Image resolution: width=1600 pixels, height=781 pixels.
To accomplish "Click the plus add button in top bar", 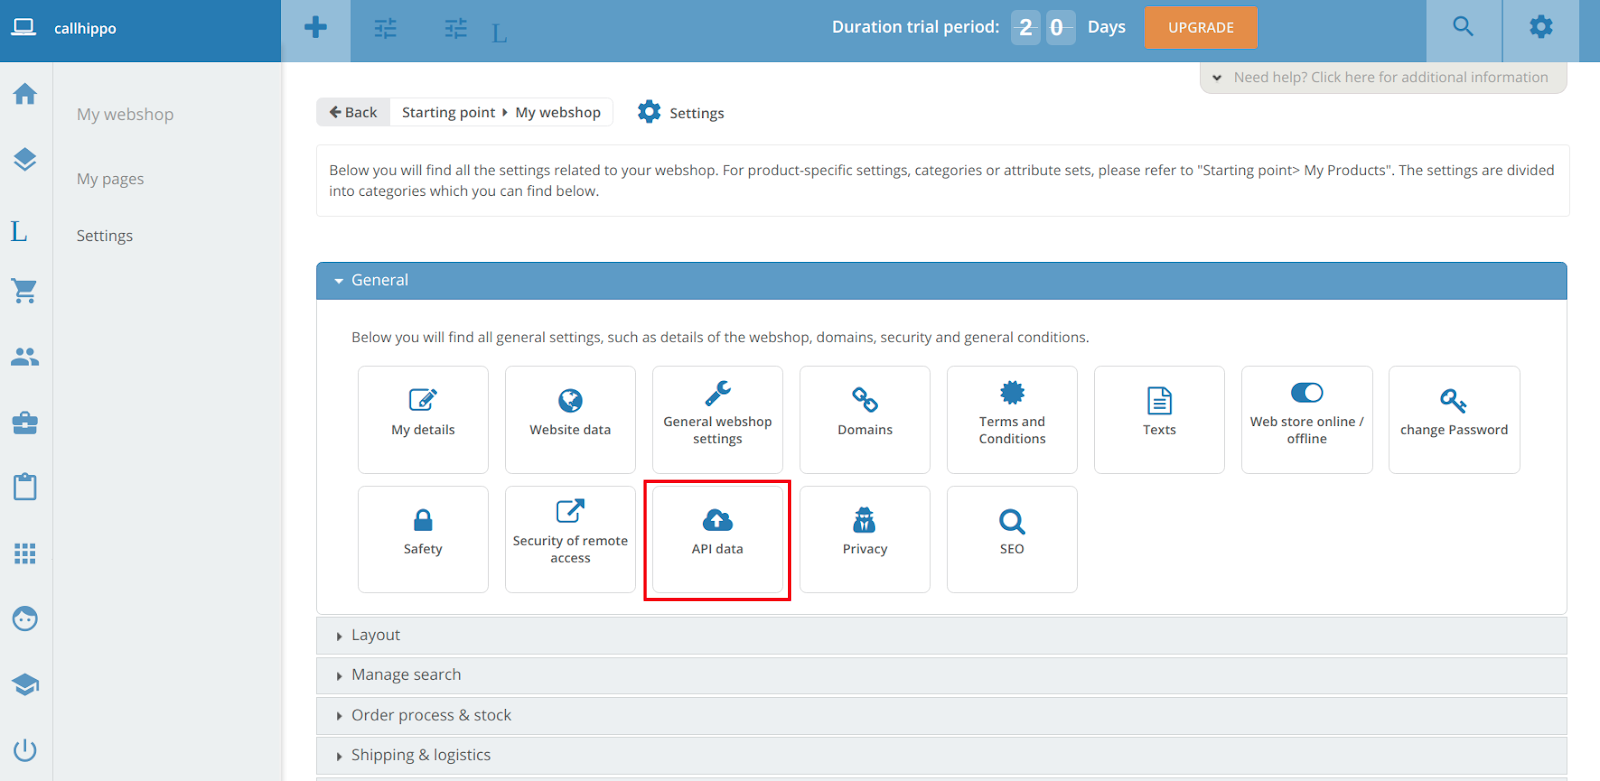I will [x=316, y=28].
